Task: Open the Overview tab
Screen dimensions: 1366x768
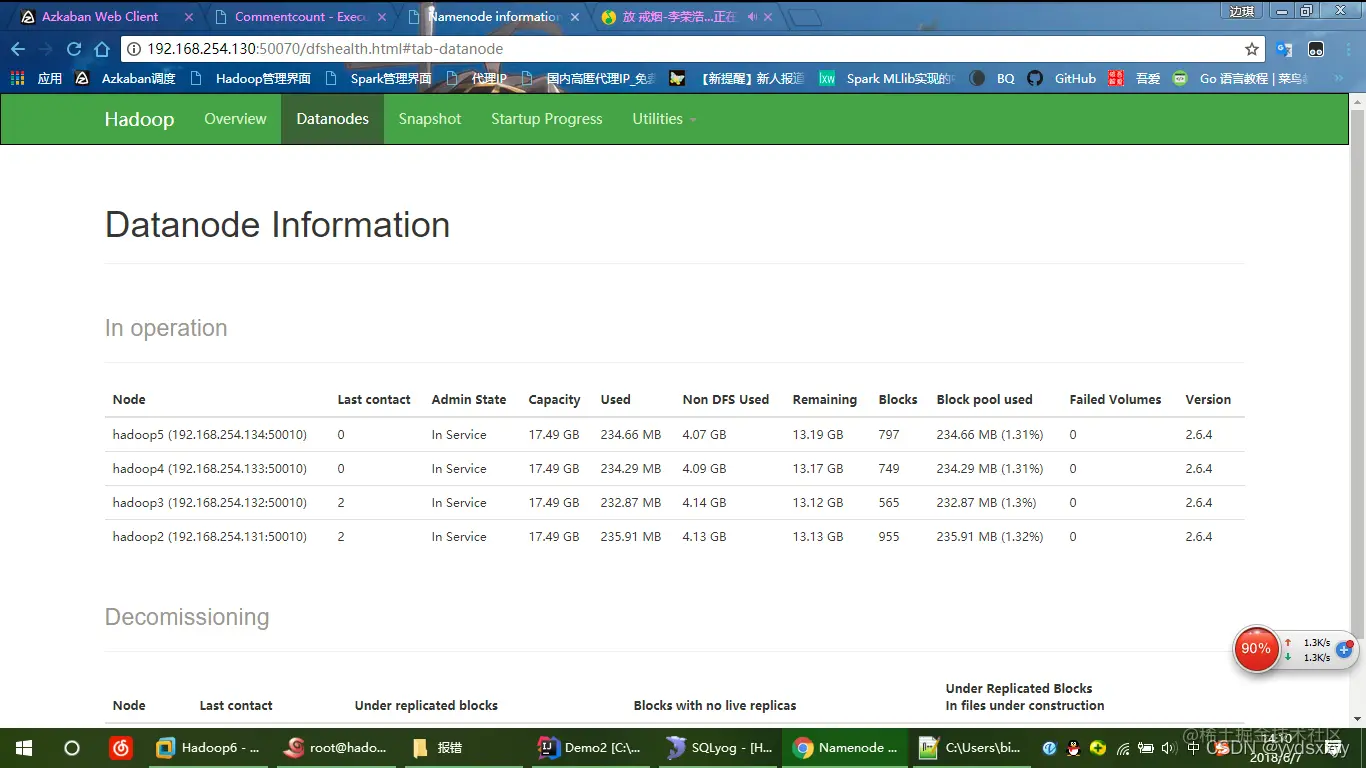Action: point(235,119)
